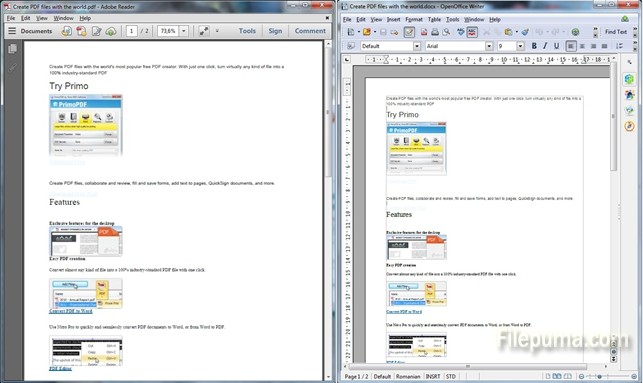Click the Convert PDF to Word link in Adobe Reader
Viewport: 643px width, 383px height.
click(71, 311)
